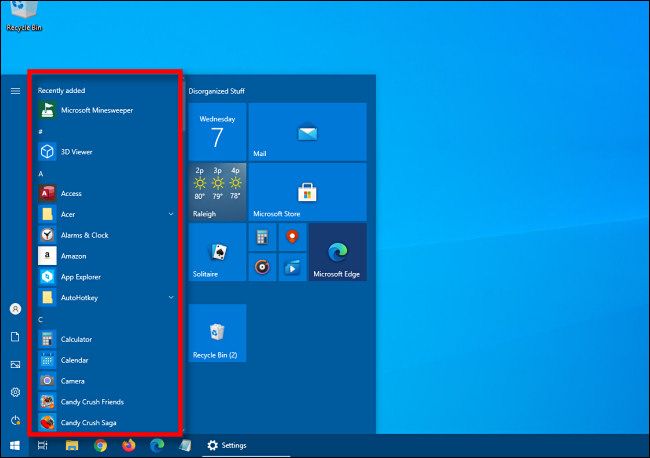Launch Chrome from the taskbar

[100, 446]
